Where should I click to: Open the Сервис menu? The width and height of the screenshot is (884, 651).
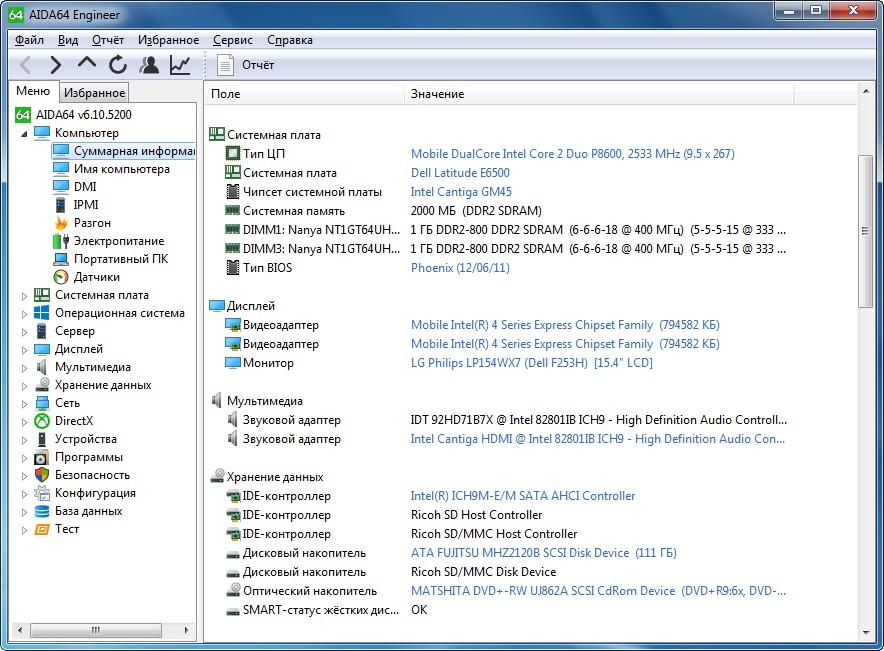point(232,40)
